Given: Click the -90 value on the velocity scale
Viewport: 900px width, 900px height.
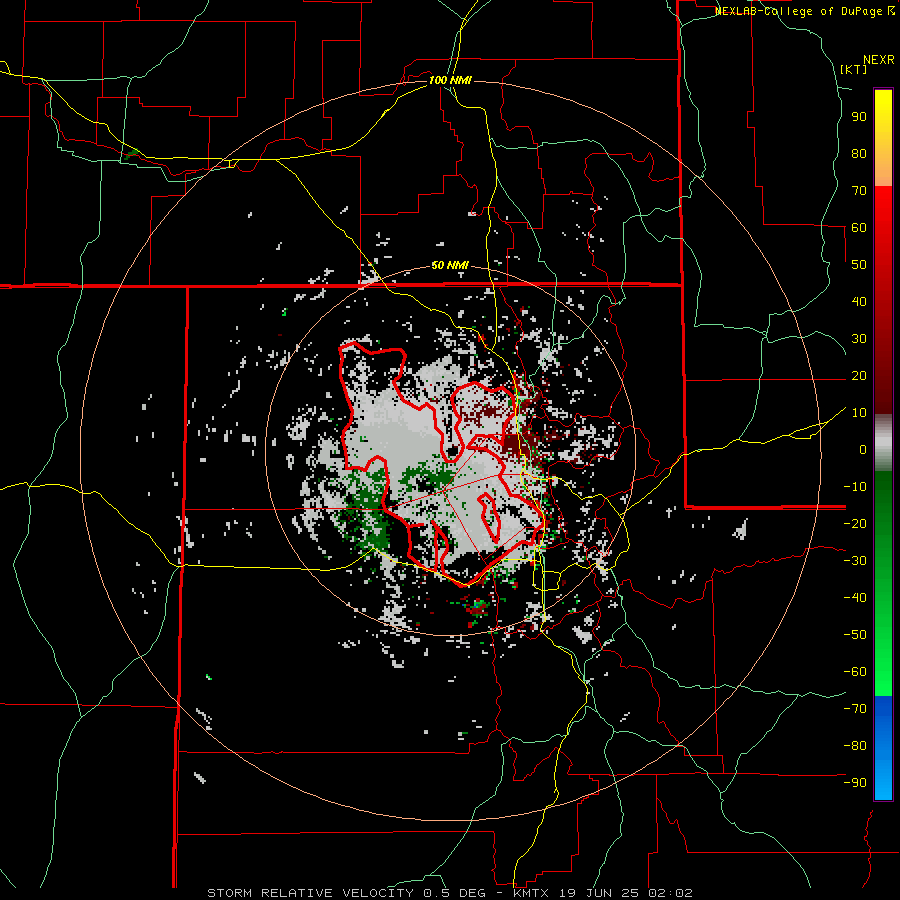Looking at the screenshot, I should coord(855,783).
